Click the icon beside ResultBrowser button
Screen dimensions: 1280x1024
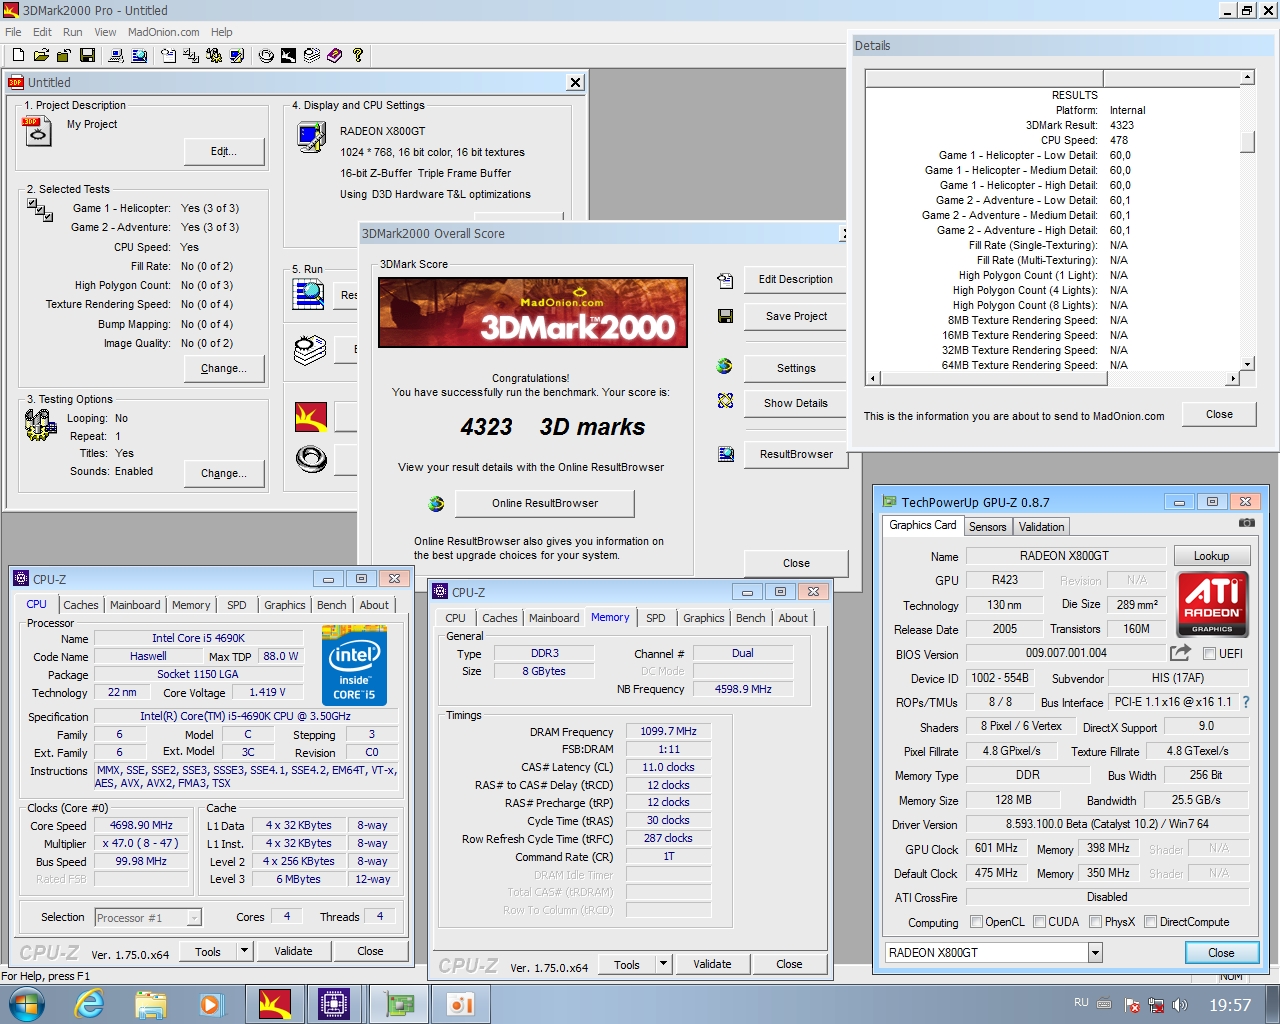click(726, 455)
